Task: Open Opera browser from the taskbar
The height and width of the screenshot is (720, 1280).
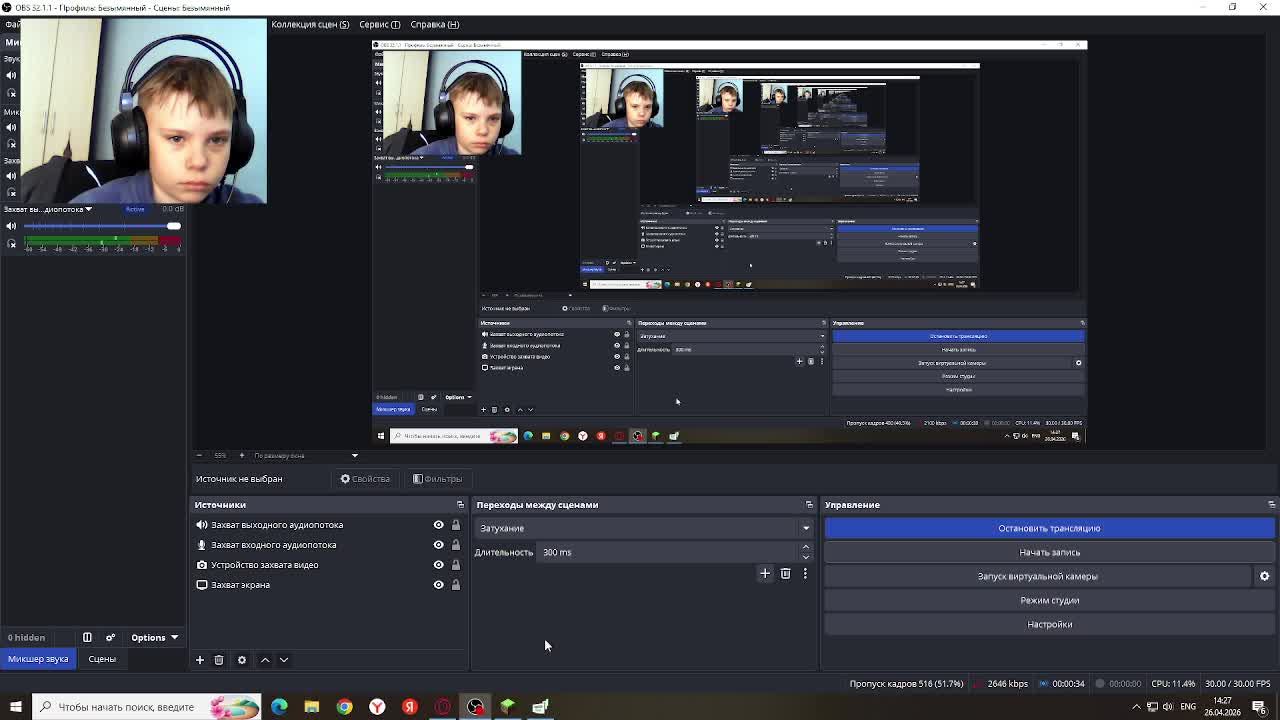Action: coord(442,707)
